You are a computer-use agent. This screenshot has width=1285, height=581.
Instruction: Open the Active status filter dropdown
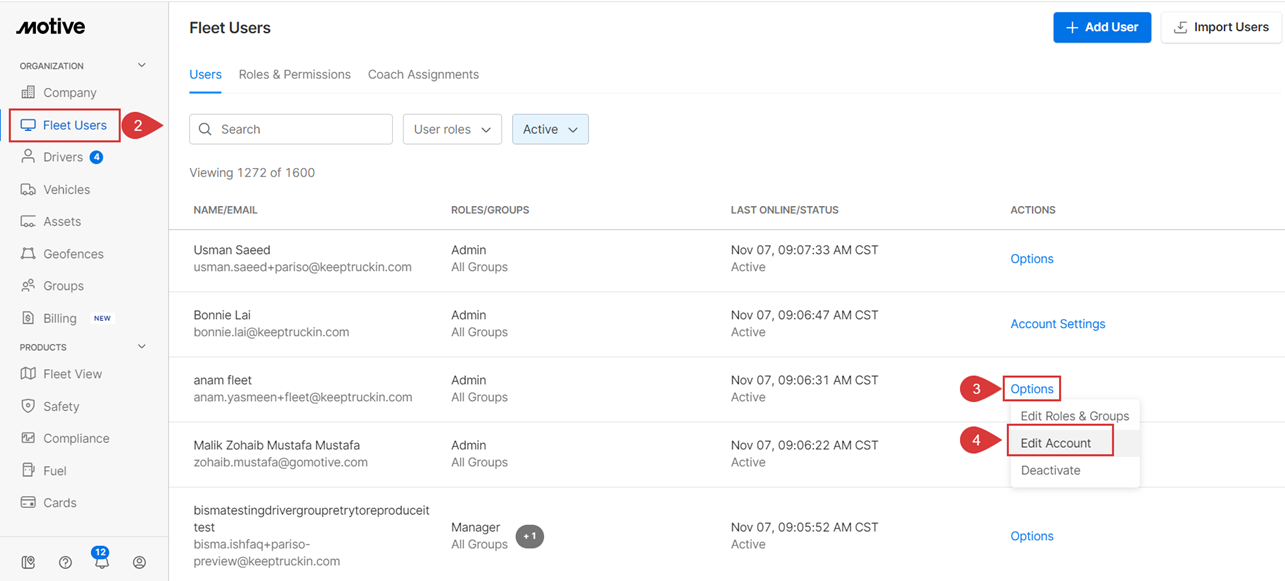(550, 129)
